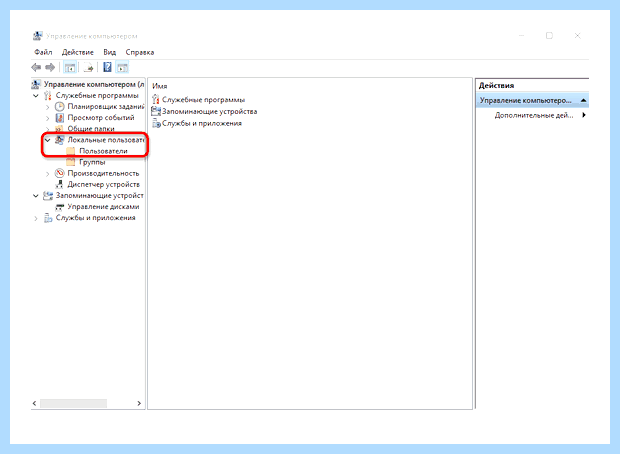Click the Запоминающие устройства tree icon

48,195
